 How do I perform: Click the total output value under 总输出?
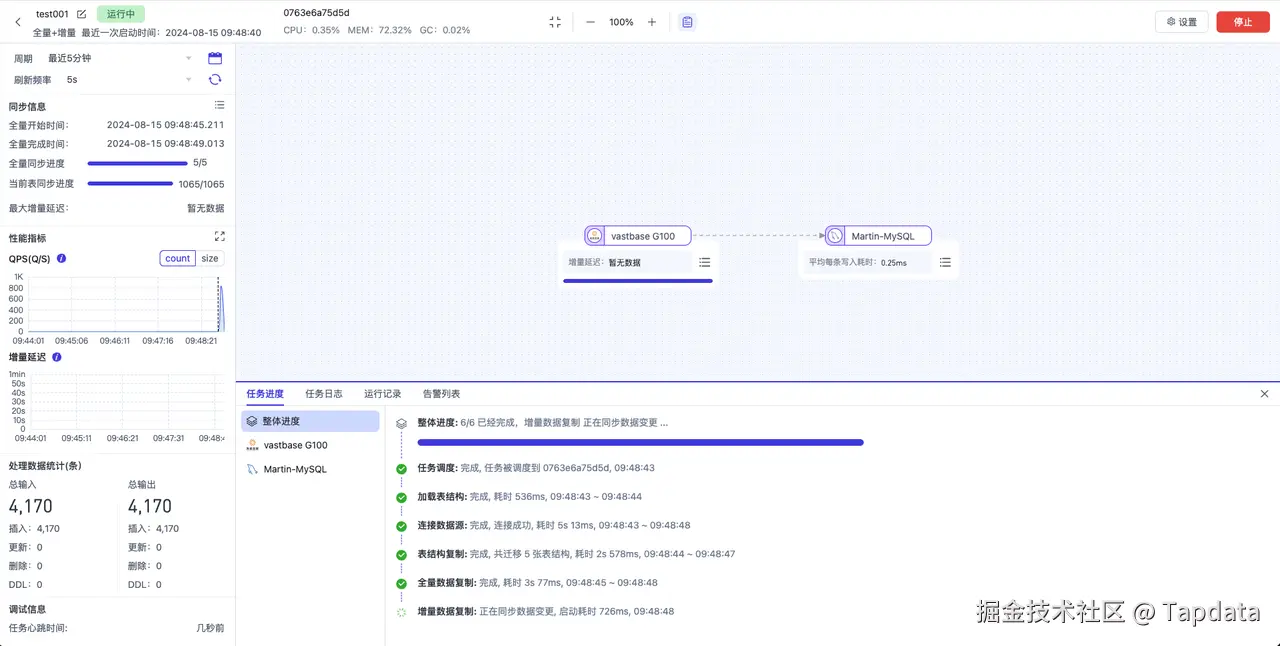pyautogui.click(x=150, y=506)
